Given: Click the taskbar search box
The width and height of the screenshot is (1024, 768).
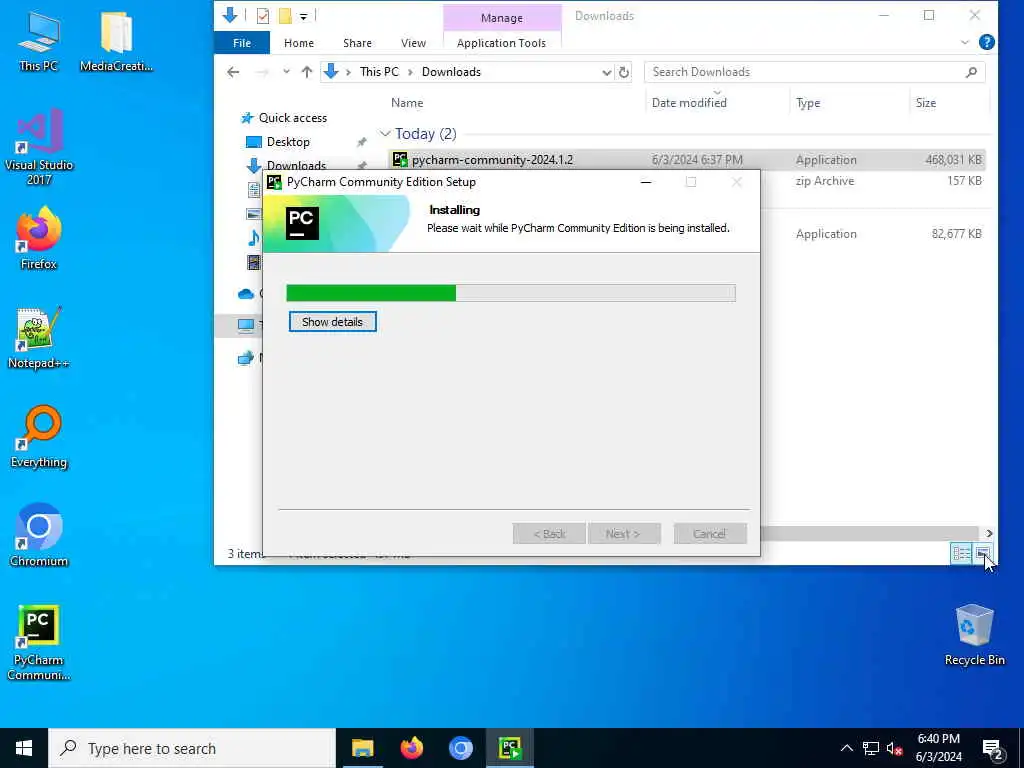Looking at the screenshot, I should pyautogui.click(x=192, y=748).
